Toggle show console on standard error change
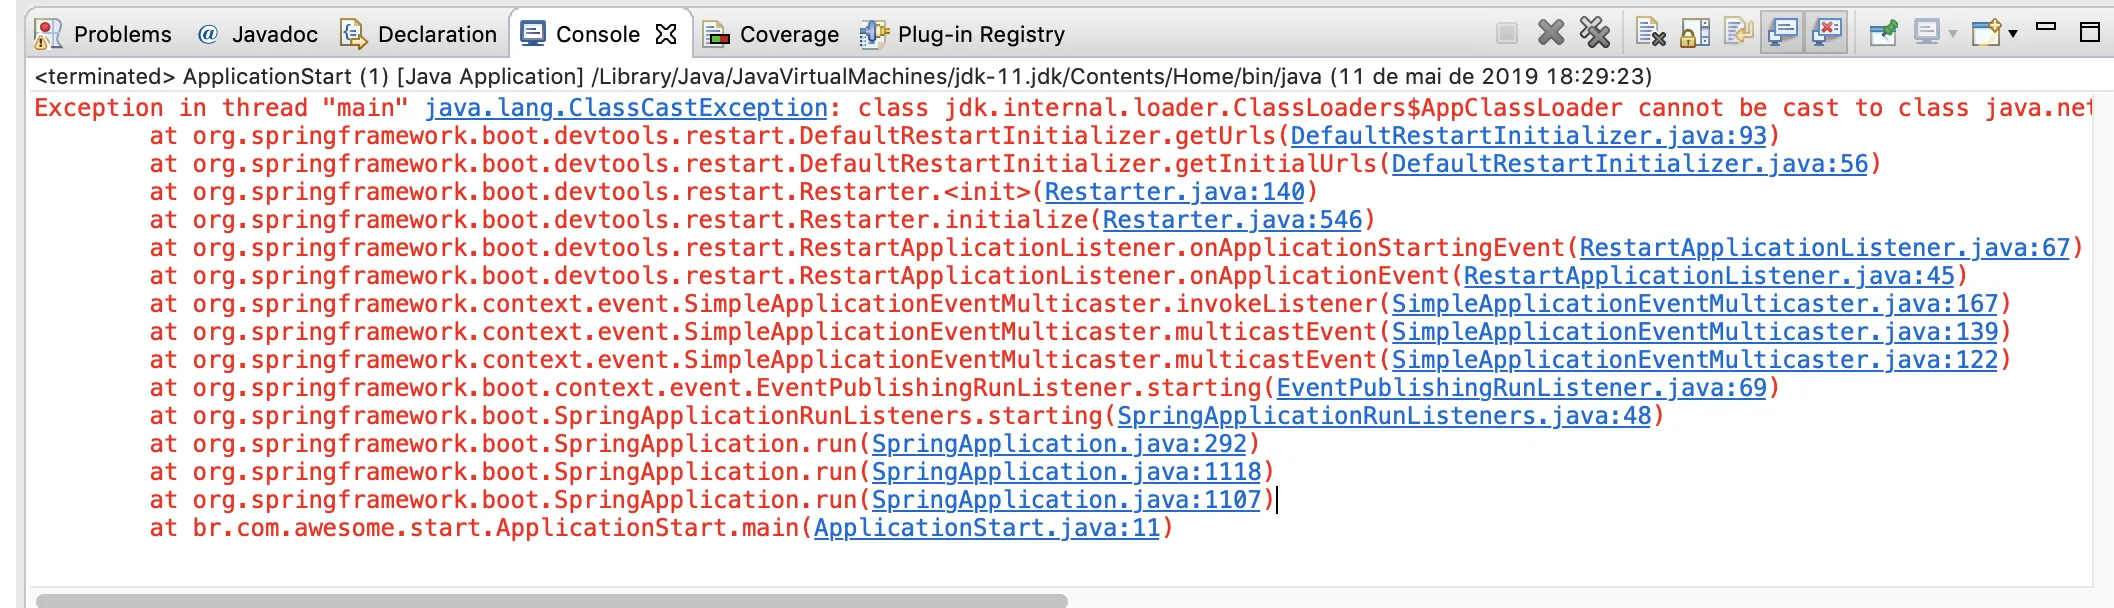Screen dimensions: 2114x608 coord(1827,33)
